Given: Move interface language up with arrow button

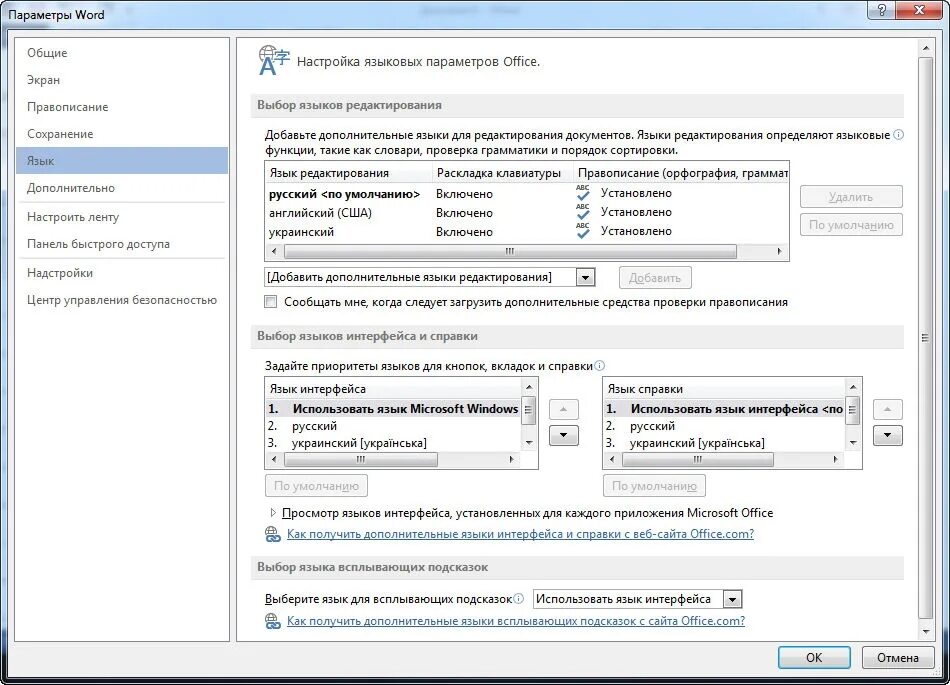Looking at the screenshot, I should pyautogui.click(x=563, y=409).
